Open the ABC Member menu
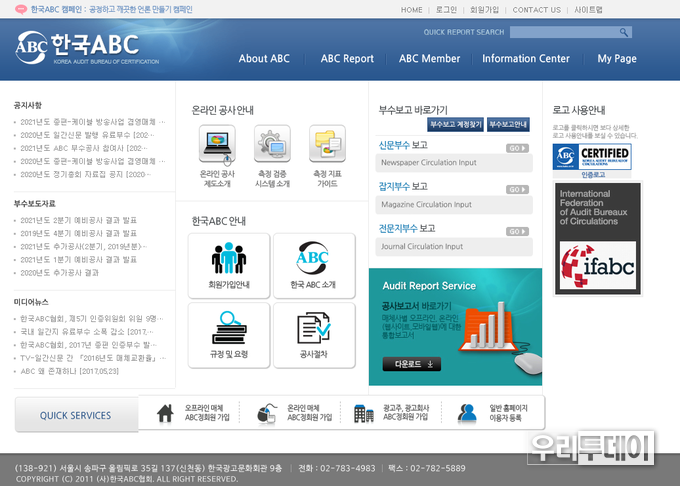The height and width of the screenshot is (486, 680). [429, 59]
